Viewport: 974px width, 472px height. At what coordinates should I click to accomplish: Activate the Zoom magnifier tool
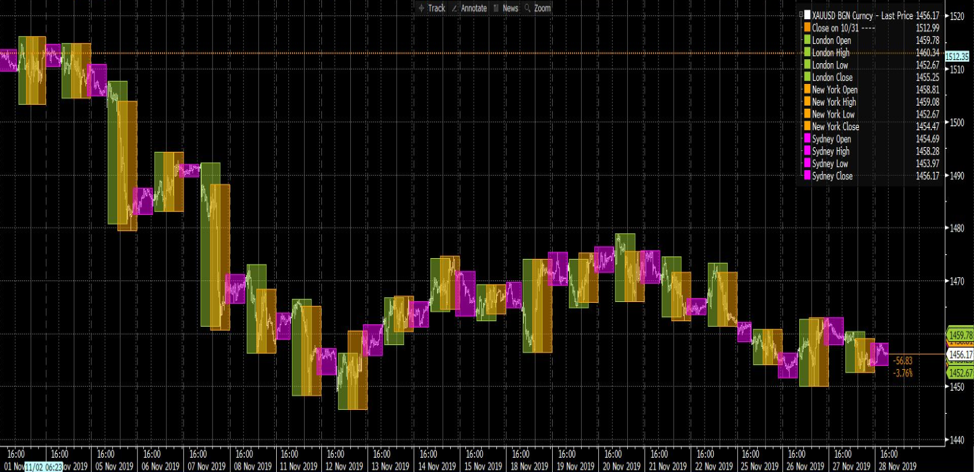click(537, 8)
